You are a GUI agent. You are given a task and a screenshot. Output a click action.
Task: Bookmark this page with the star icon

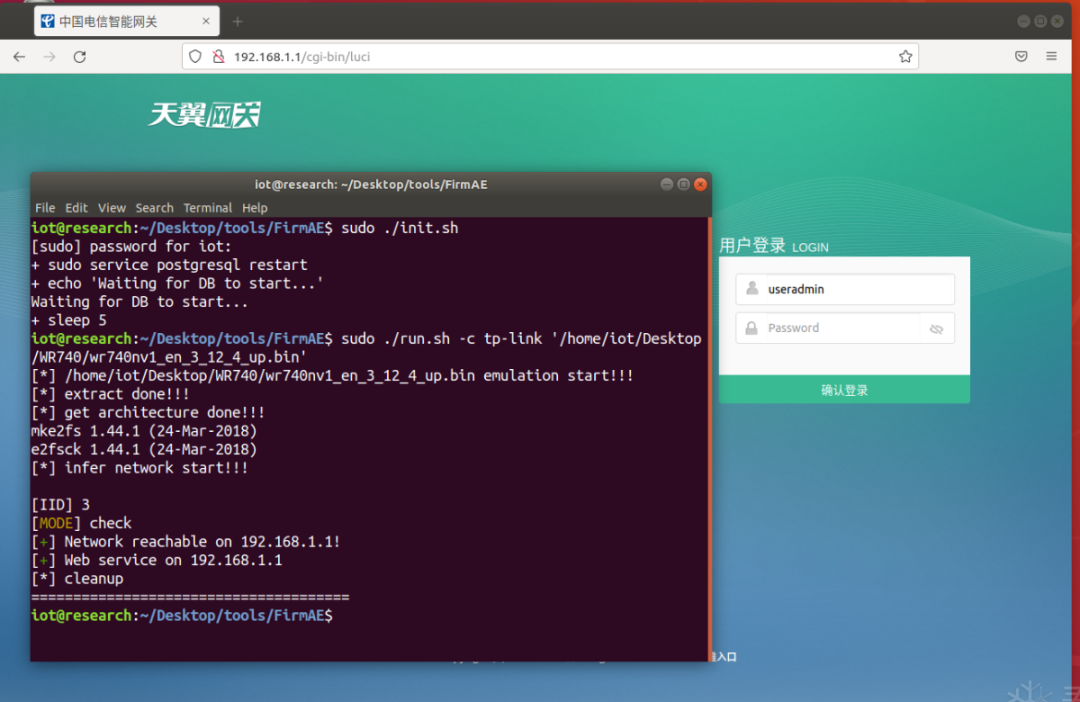coord(905,56)
